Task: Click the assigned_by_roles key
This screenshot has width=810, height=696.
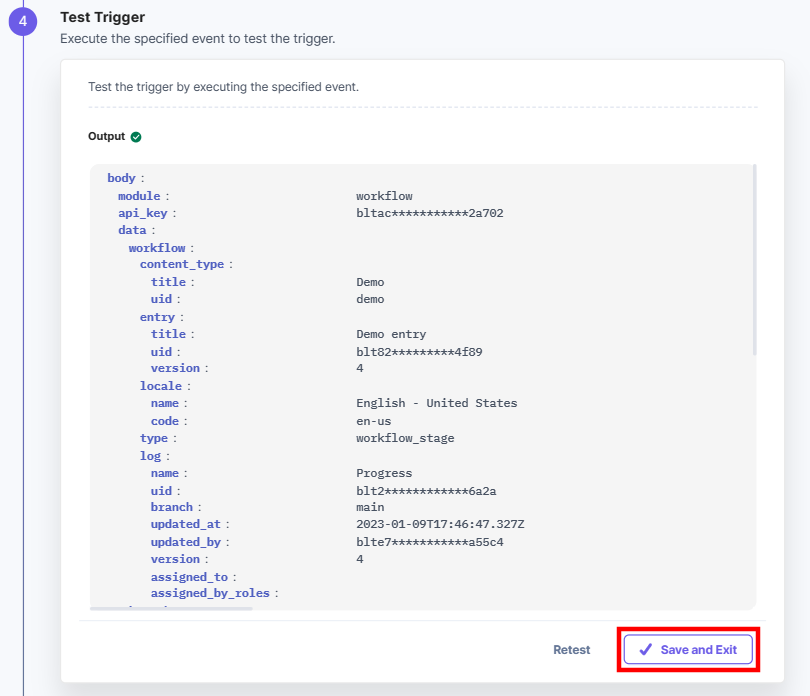Action: tap(210, 593)
